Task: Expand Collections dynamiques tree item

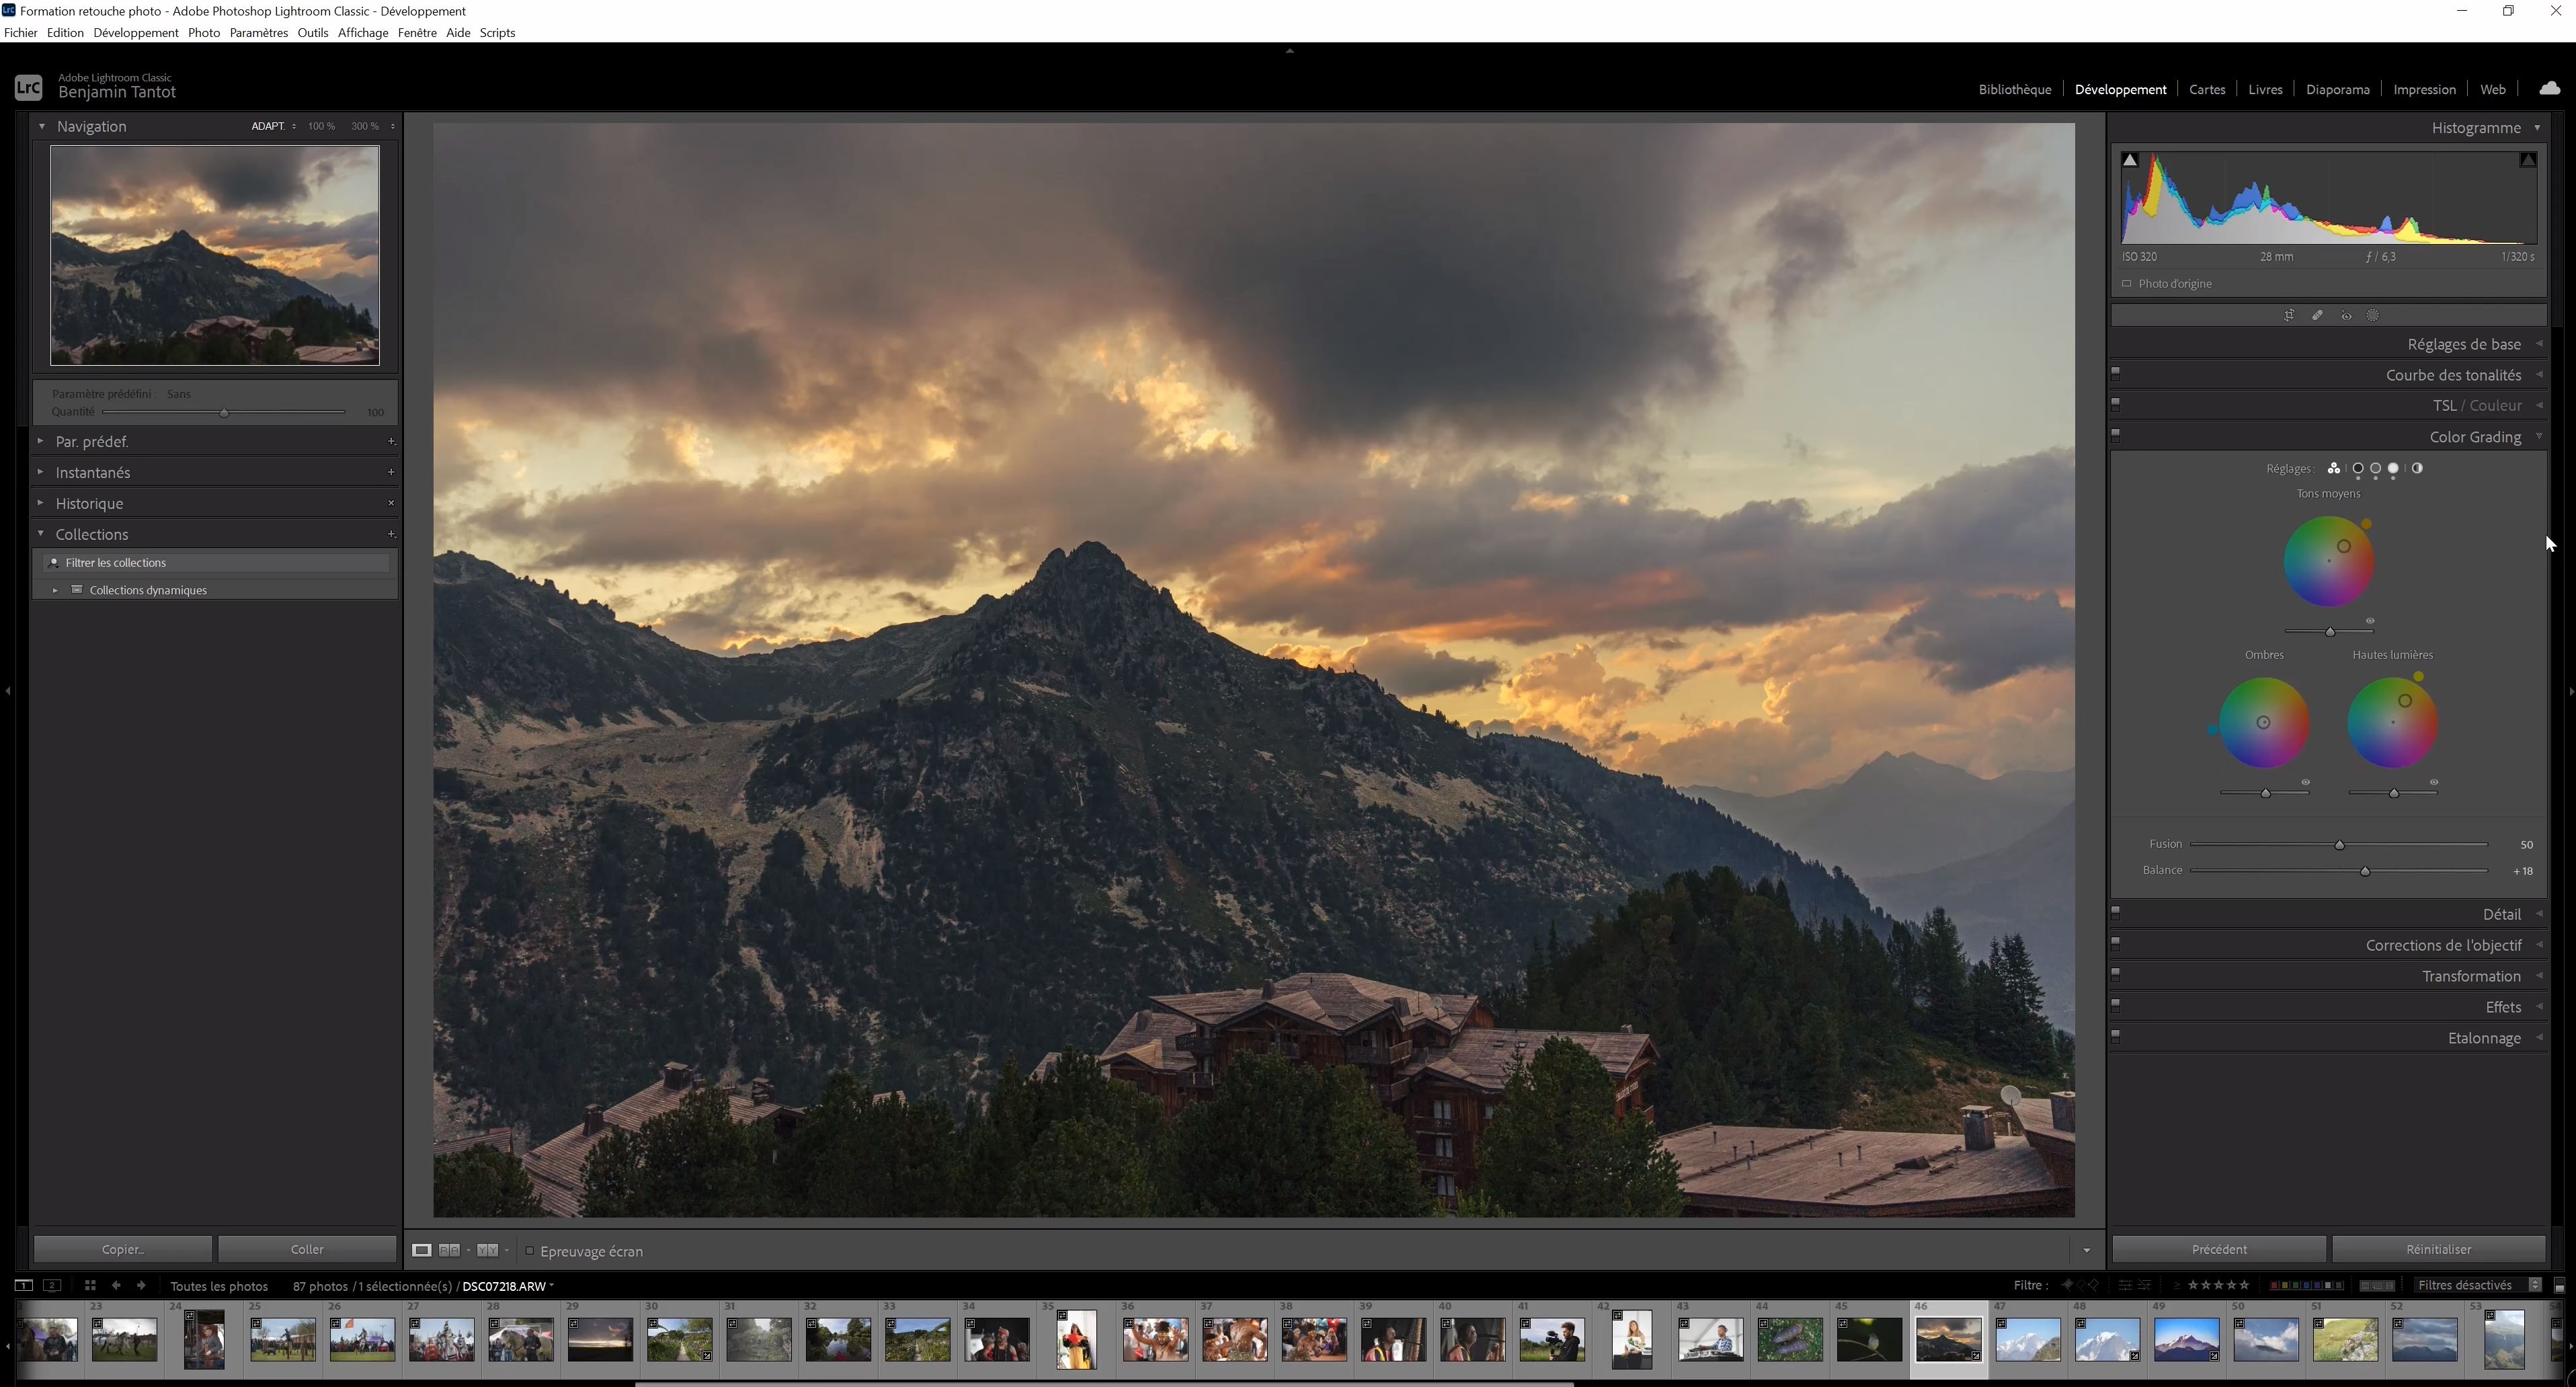Action: tap(55, 591)
